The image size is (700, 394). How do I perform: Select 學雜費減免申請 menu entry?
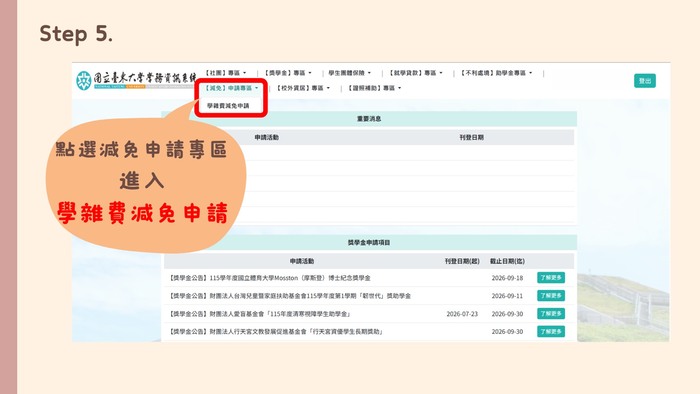point(228,106)
